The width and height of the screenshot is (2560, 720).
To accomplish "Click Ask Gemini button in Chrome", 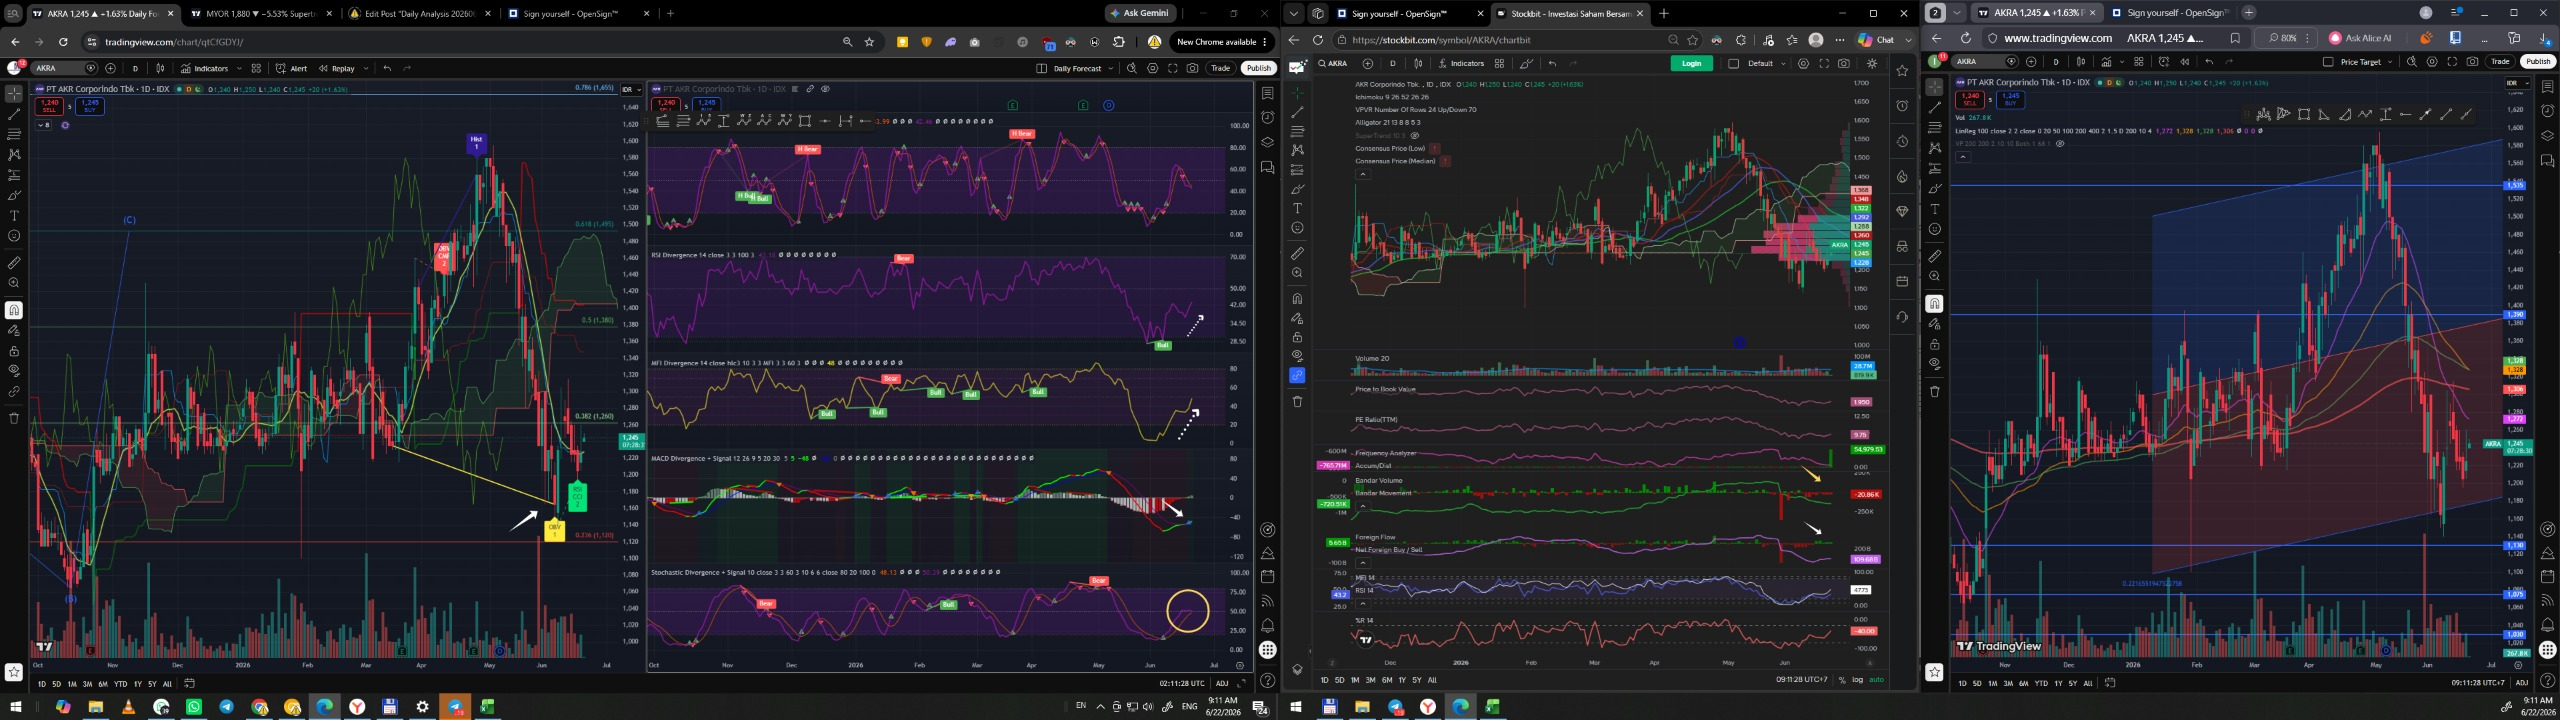I will [x=1140, y=13].
